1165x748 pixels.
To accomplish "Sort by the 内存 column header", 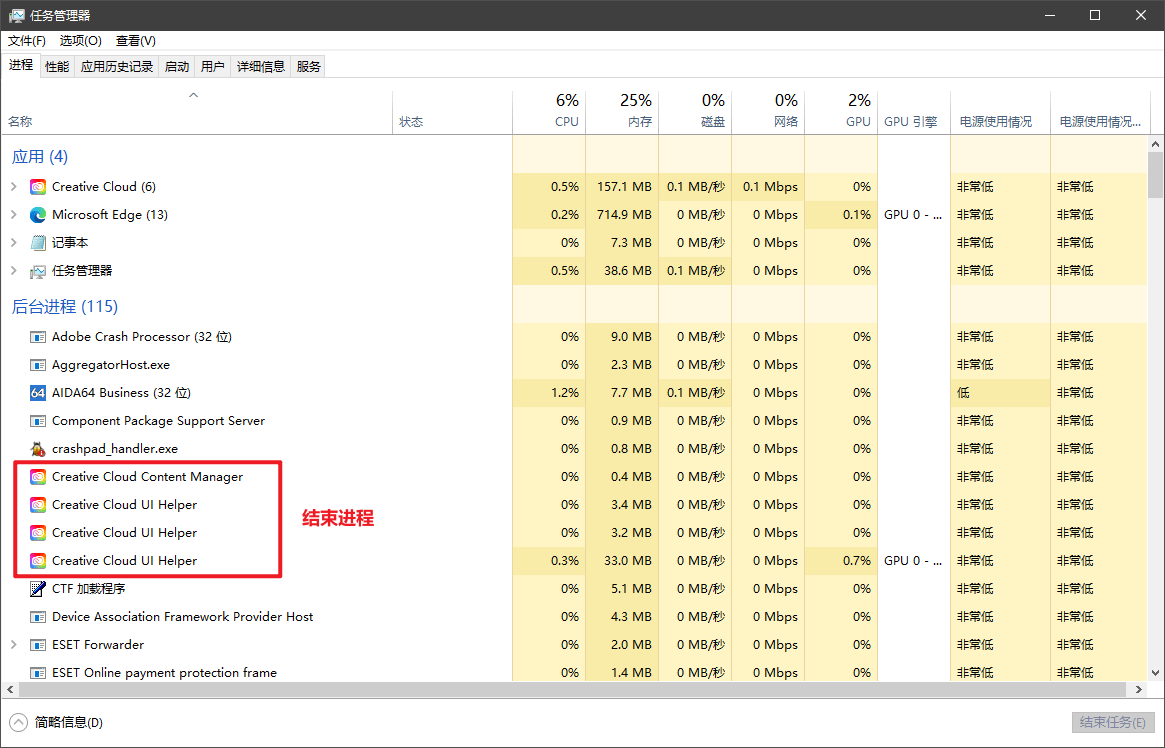I will pyautogui.click(x=622, y=112).
